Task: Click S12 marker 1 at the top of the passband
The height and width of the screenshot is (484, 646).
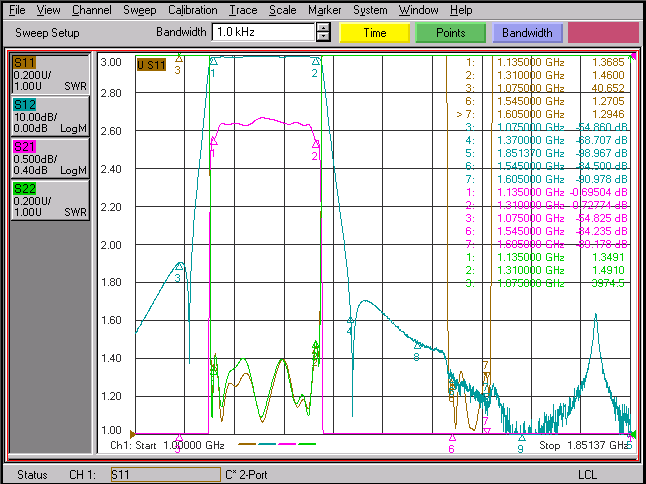Action: coord(213,61)
